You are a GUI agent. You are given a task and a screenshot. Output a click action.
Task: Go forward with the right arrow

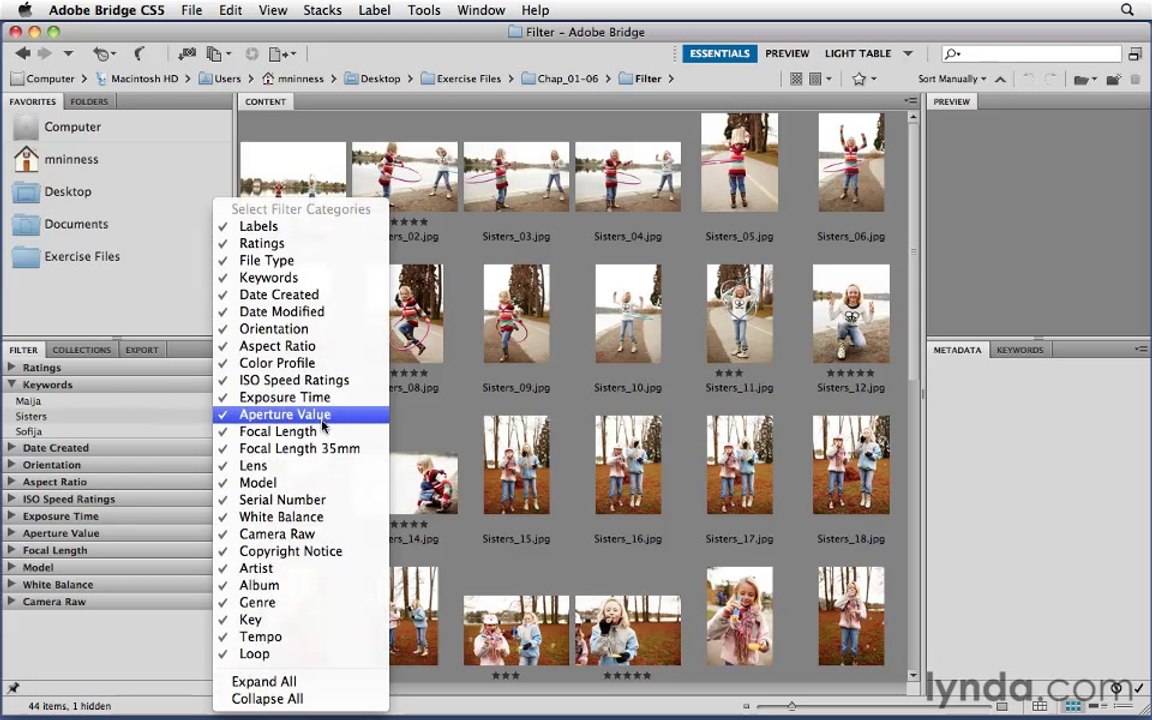[45, 54]
